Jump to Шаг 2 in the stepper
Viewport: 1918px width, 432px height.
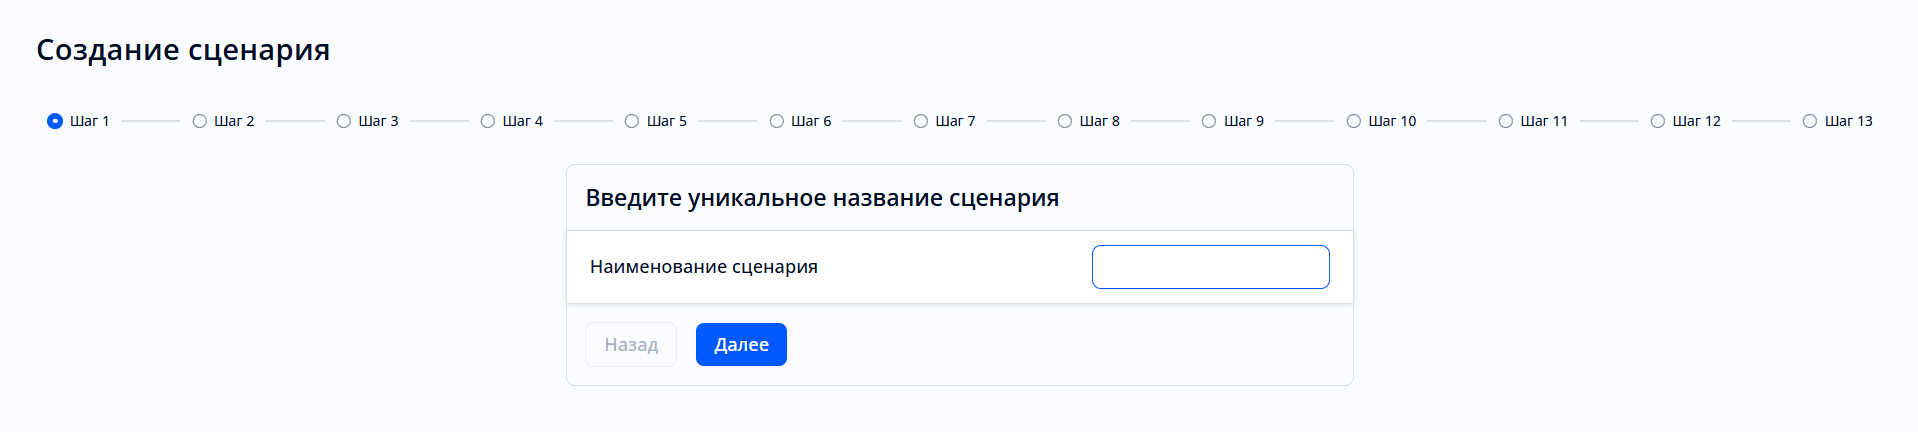[200, 121]
